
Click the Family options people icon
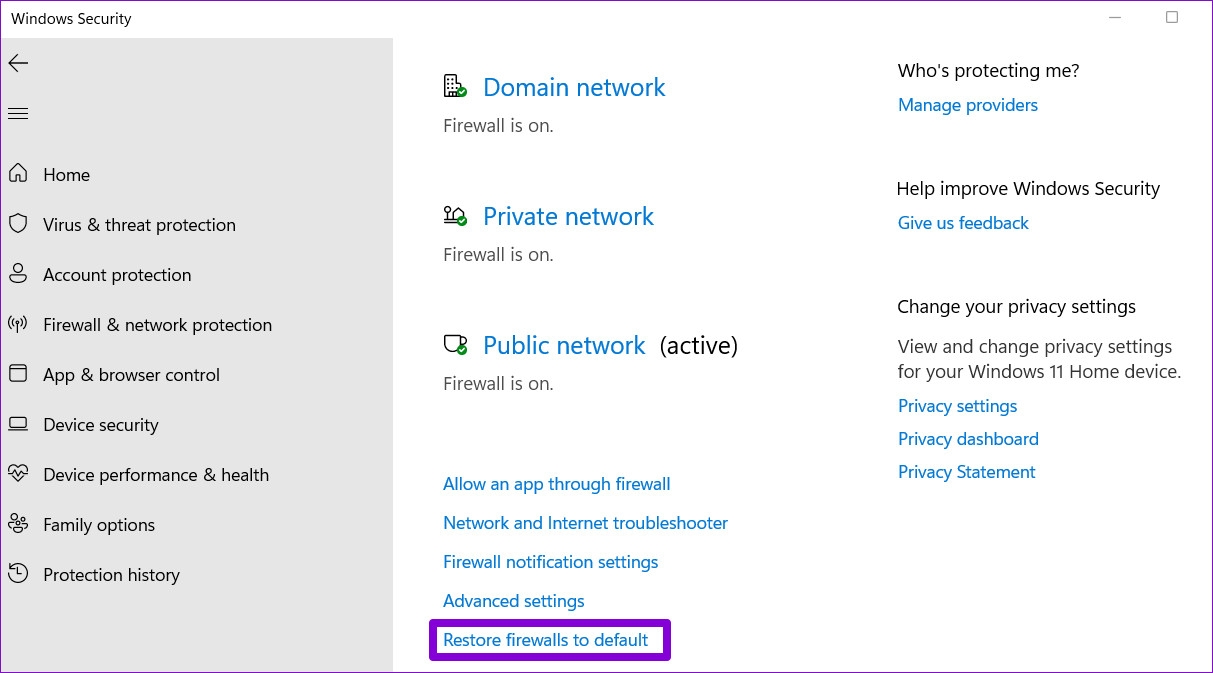click(x=18, y=524)
